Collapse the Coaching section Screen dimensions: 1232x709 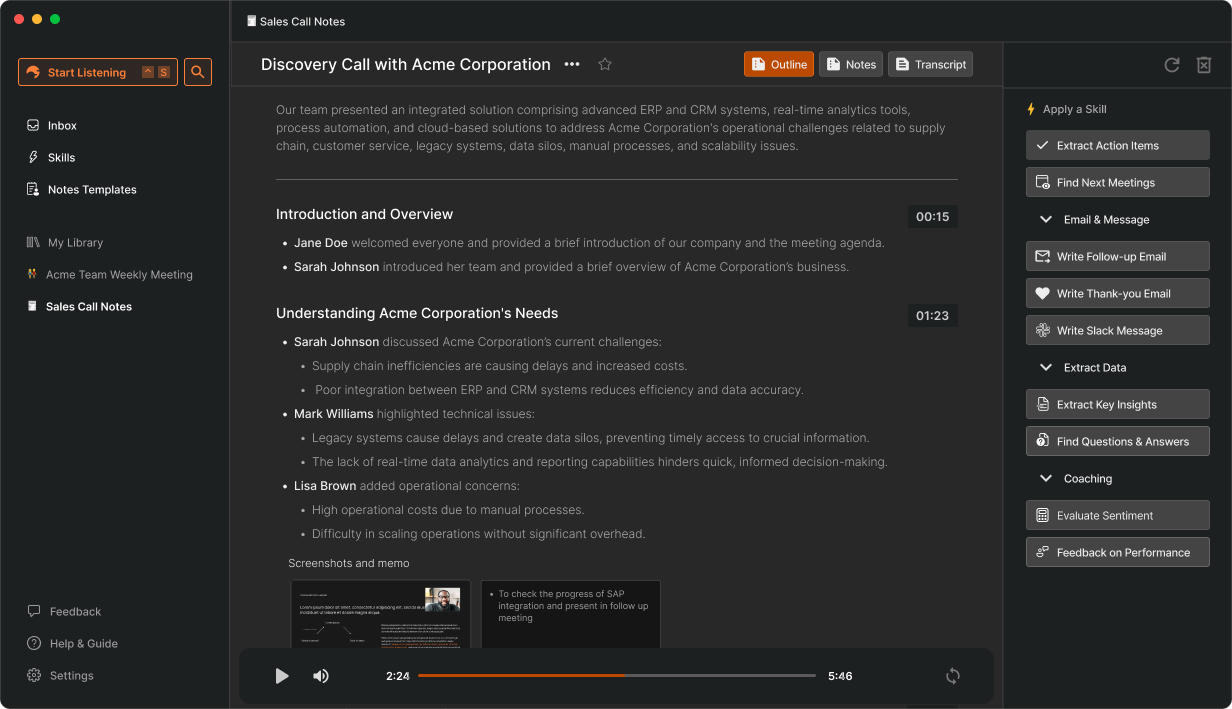click(x=1046, y=479)
